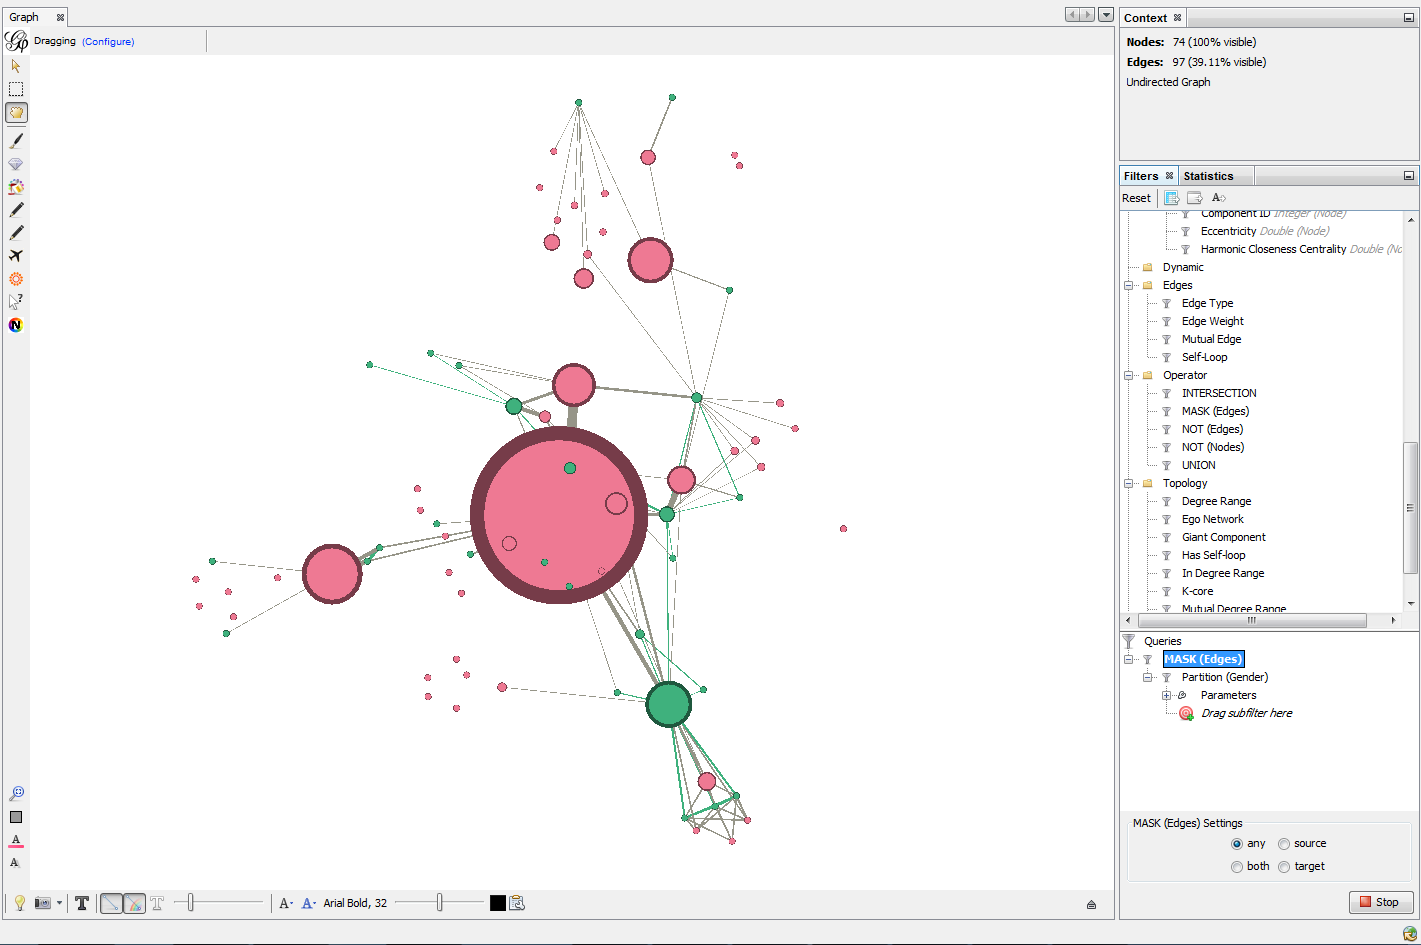This screenshot has width=1421, height=945.
Task: Toggle edge color from source nodes
Action: [x=134, y=903]
